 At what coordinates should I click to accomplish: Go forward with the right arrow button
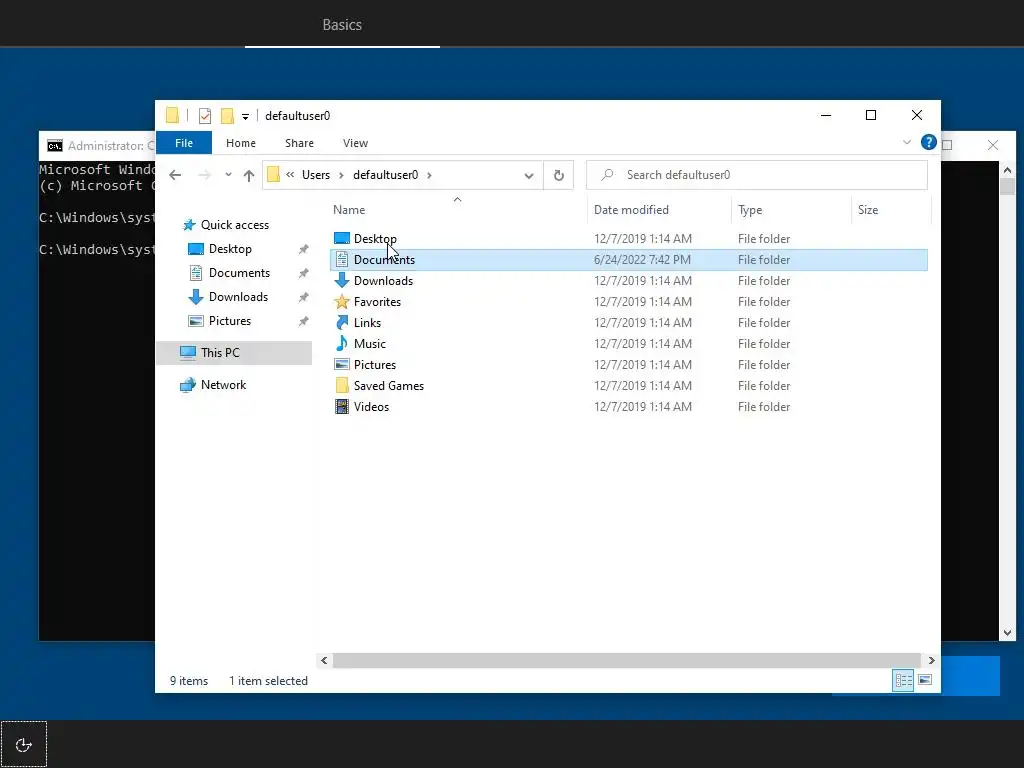(x=204, y=175)
